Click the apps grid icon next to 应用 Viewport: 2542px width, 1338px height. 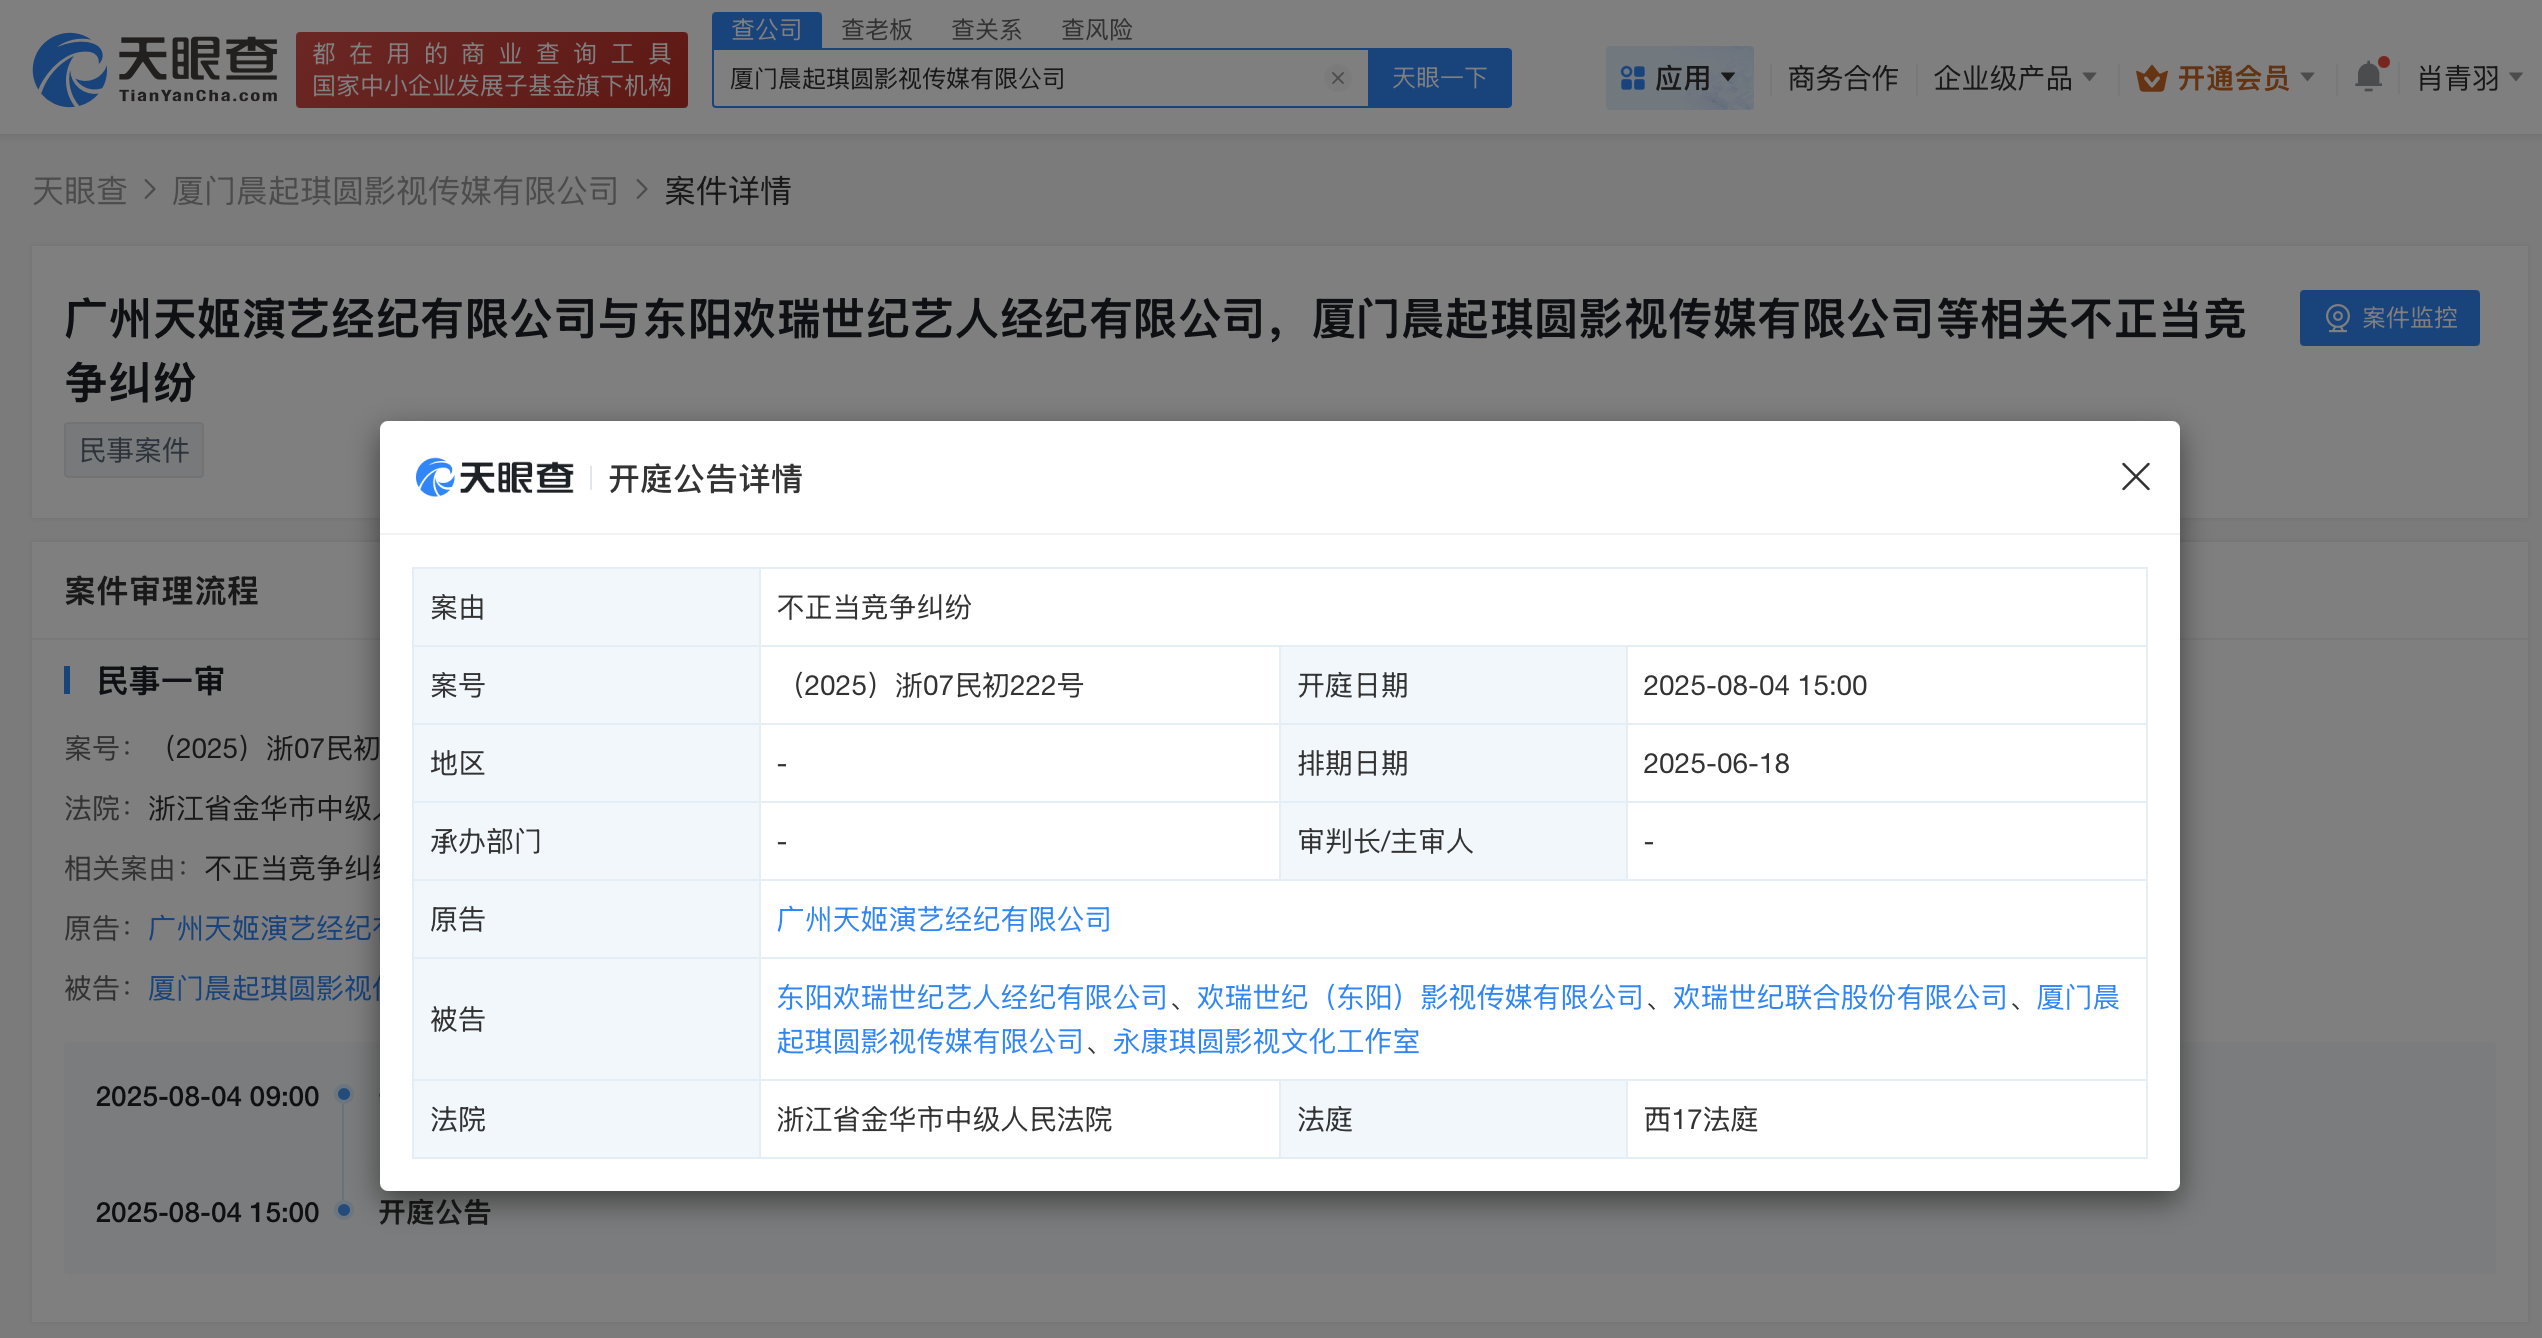(1632, 77)
